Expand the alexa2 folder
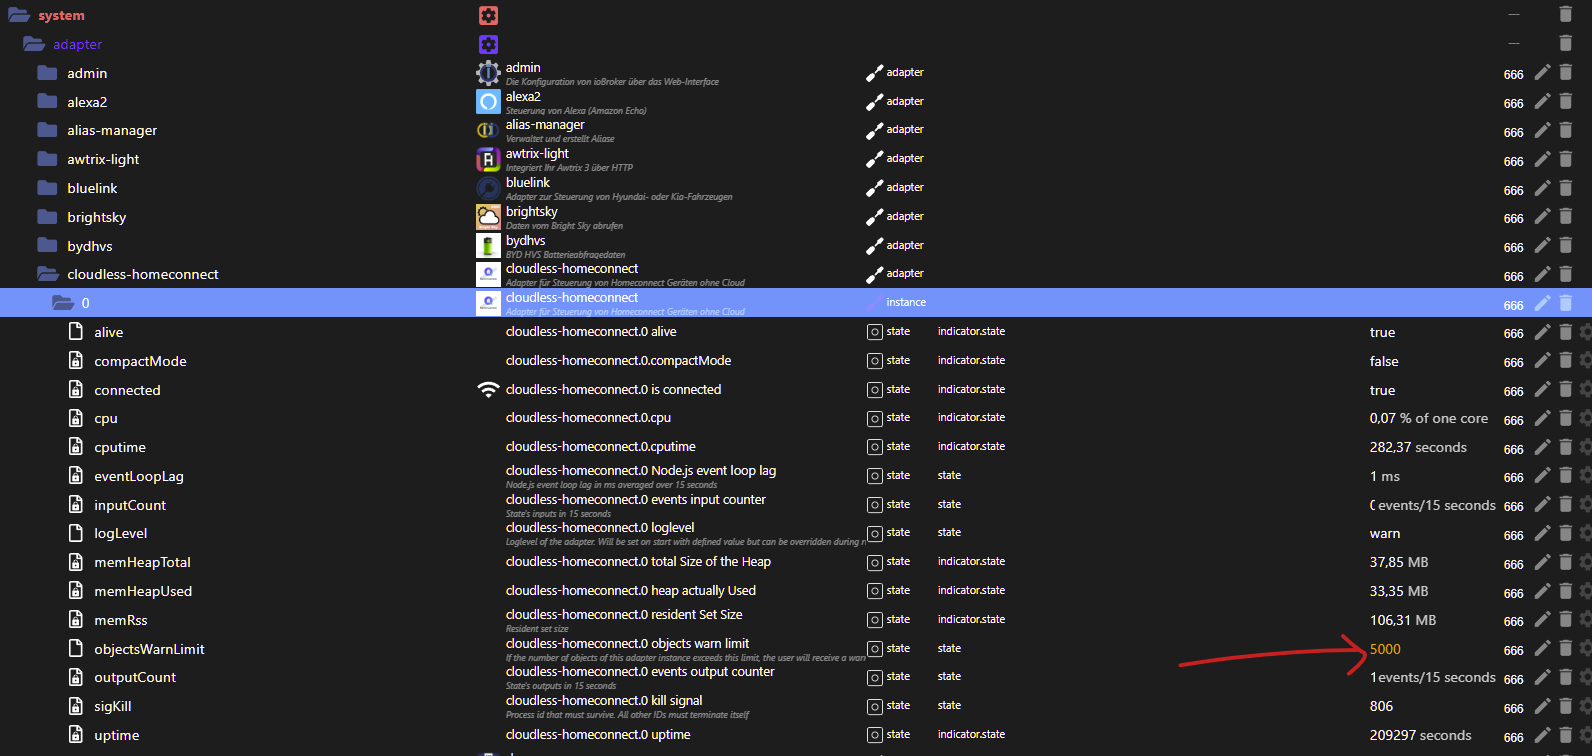 pyautogui.click(x=47, y=102)
